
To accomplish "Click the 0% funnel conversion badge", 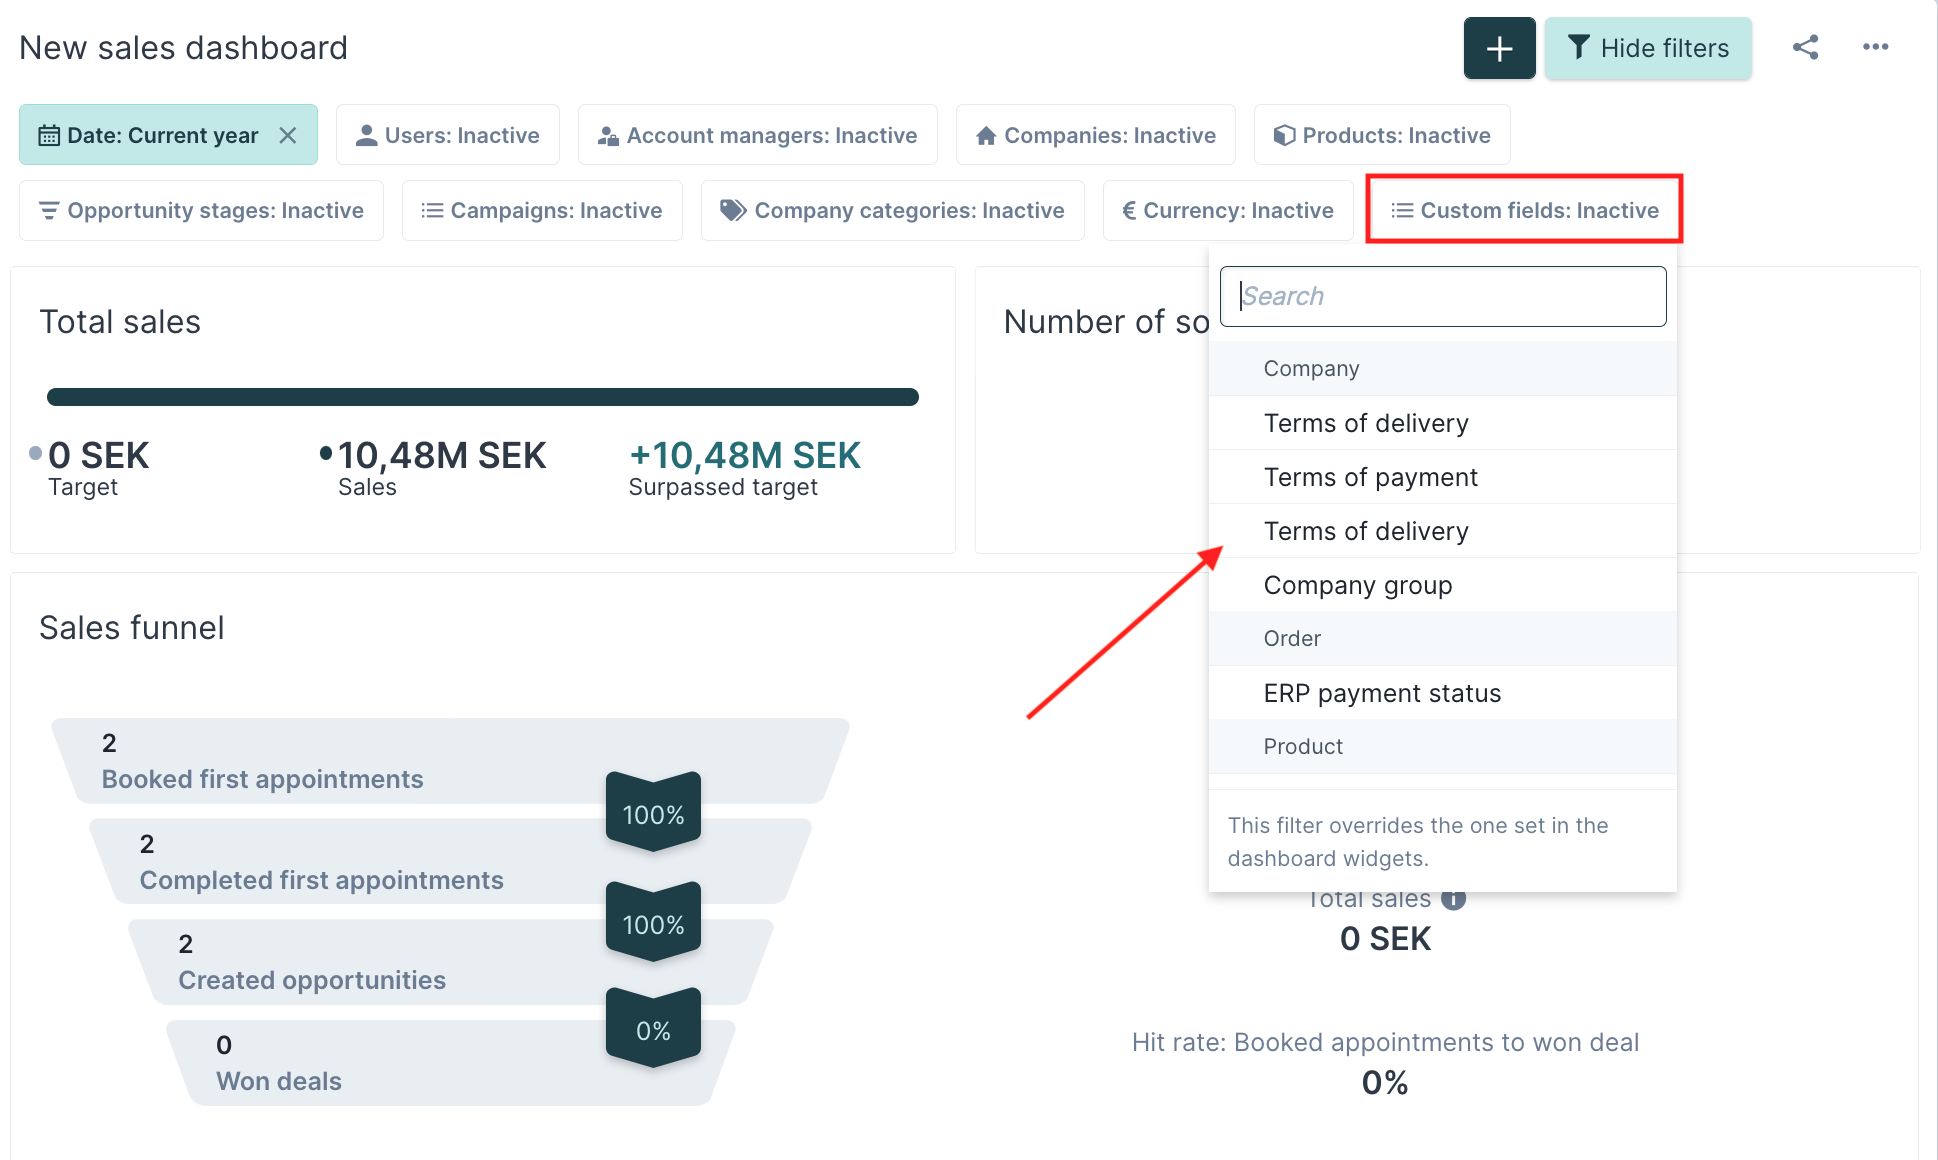I will (653, 1030).
